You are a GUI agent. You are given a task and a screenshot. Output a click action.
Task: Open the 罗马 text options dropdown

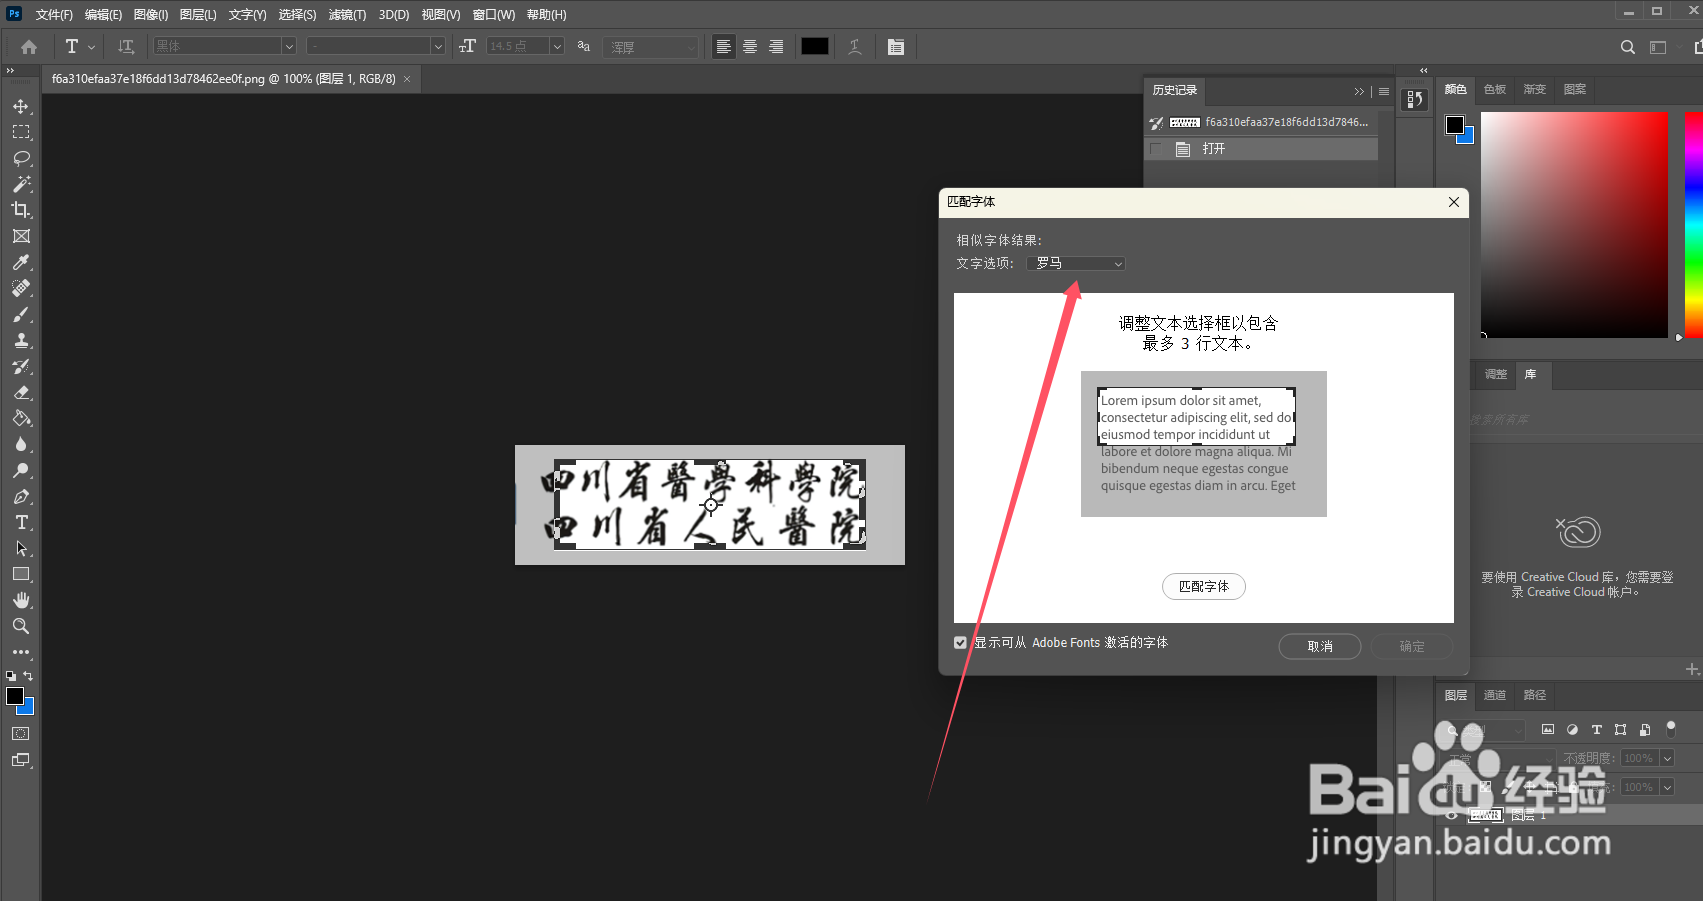click(x=1075, y=263)
